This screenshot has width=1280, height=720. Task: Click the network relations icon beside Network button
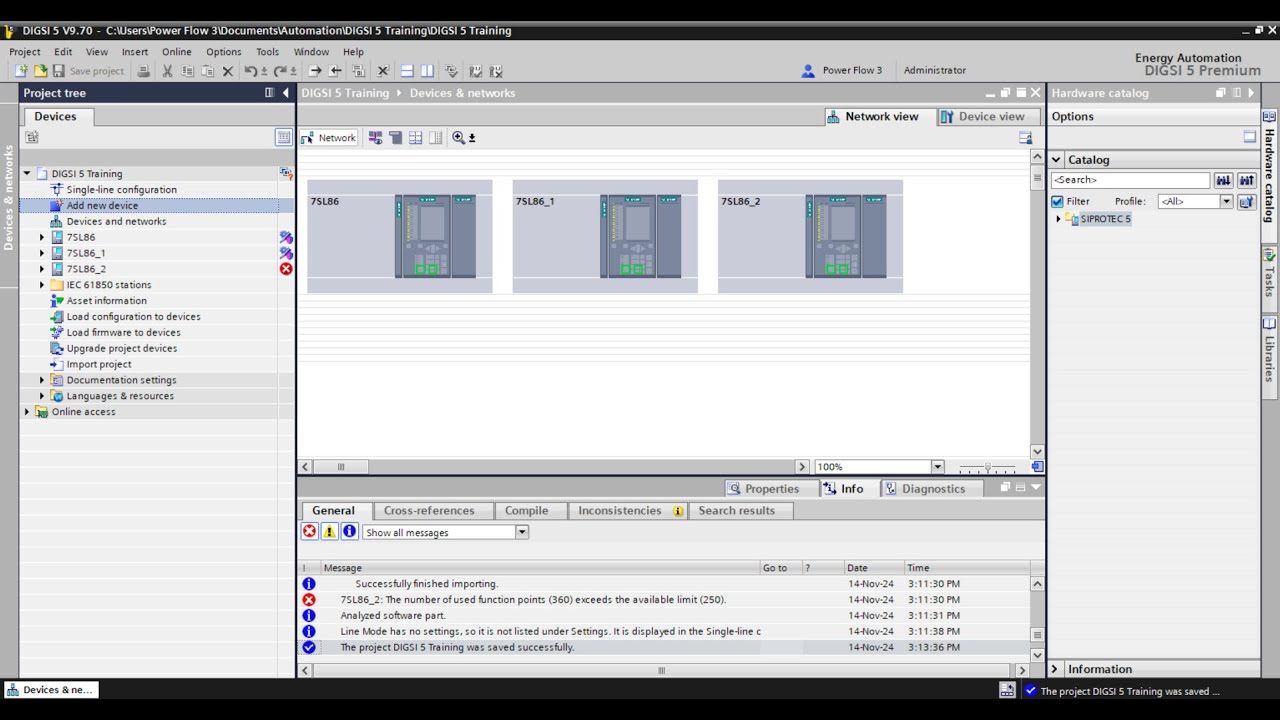(x=375, y=138)
